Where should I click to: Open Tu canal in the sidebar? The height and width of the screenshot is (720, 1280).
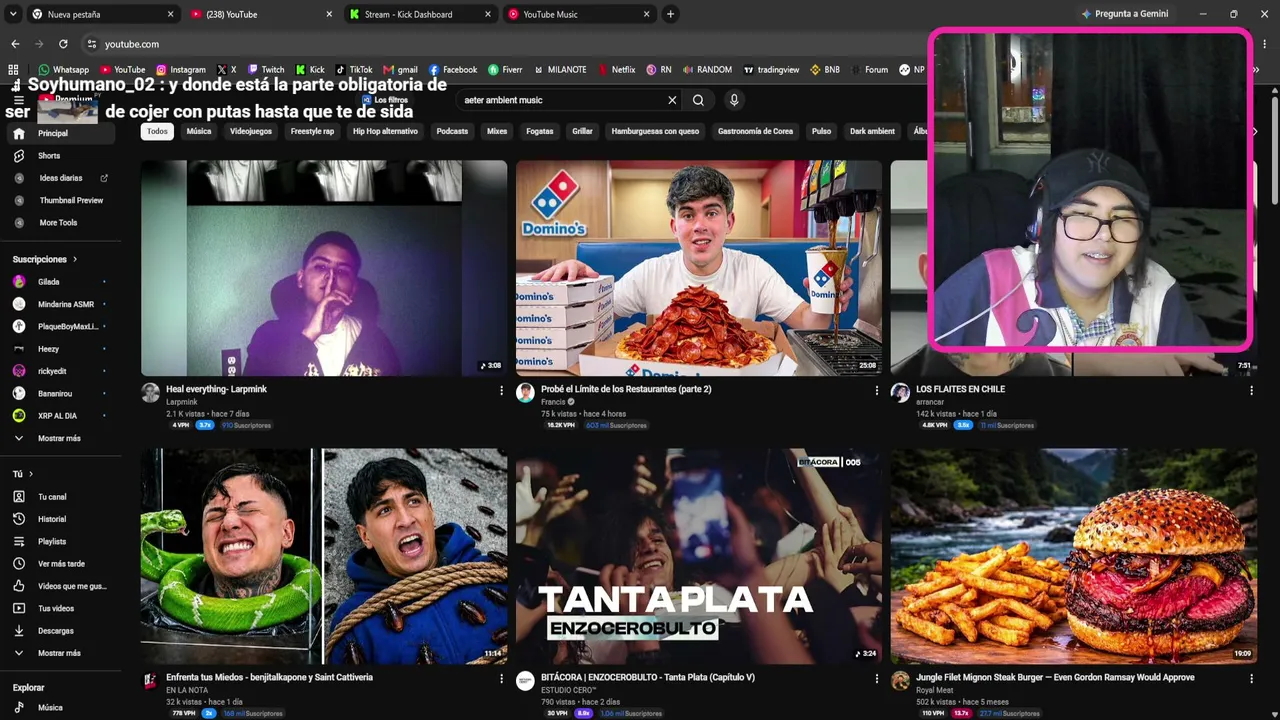point(52,497)
